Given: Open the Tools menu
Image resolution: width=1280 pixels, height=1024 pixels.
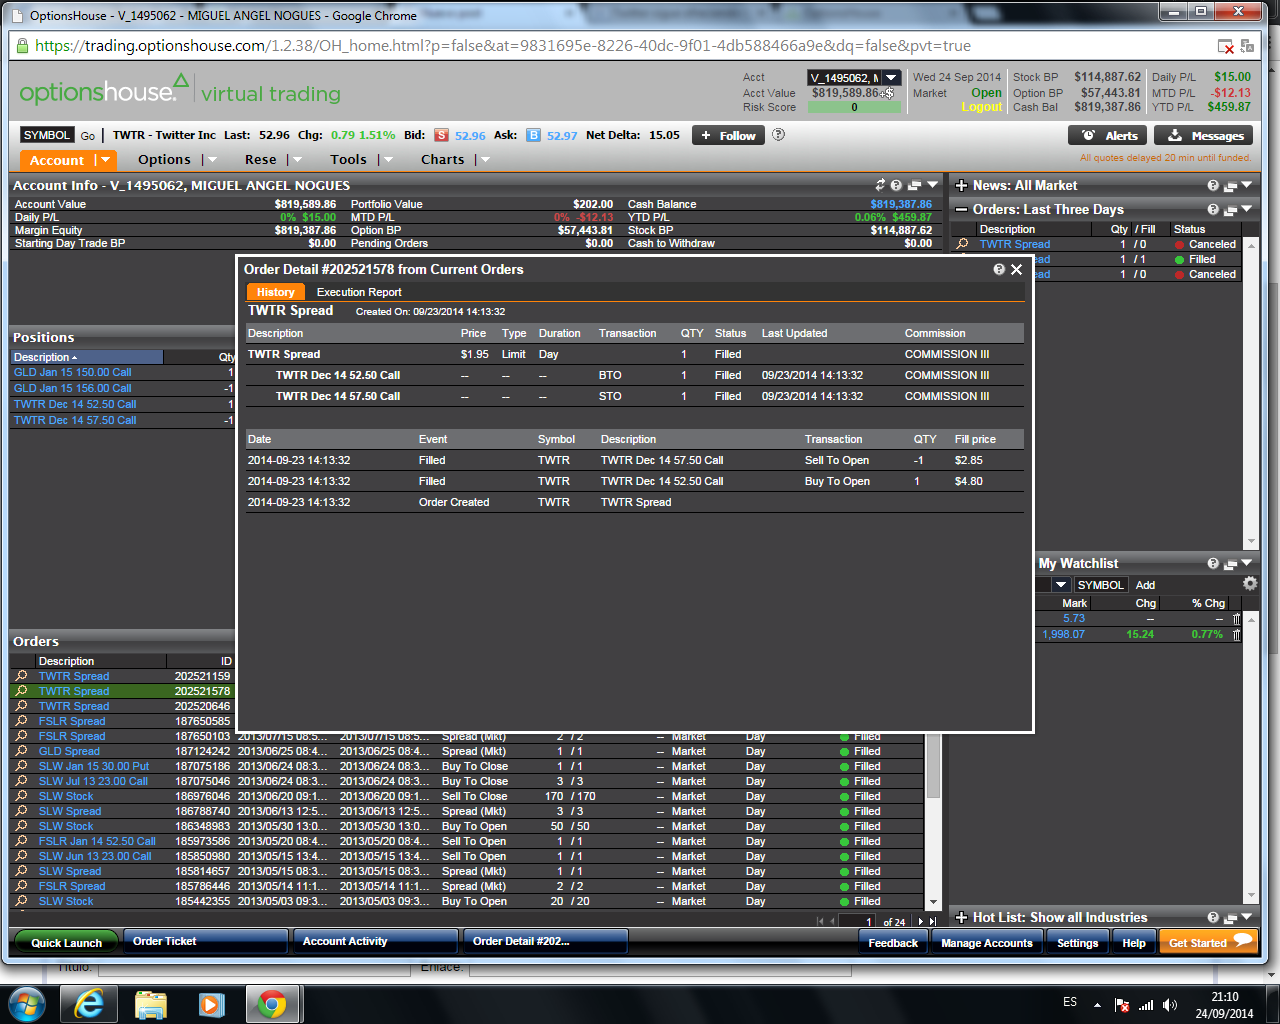Looking at the screenshot, I should tap(349, 160).
